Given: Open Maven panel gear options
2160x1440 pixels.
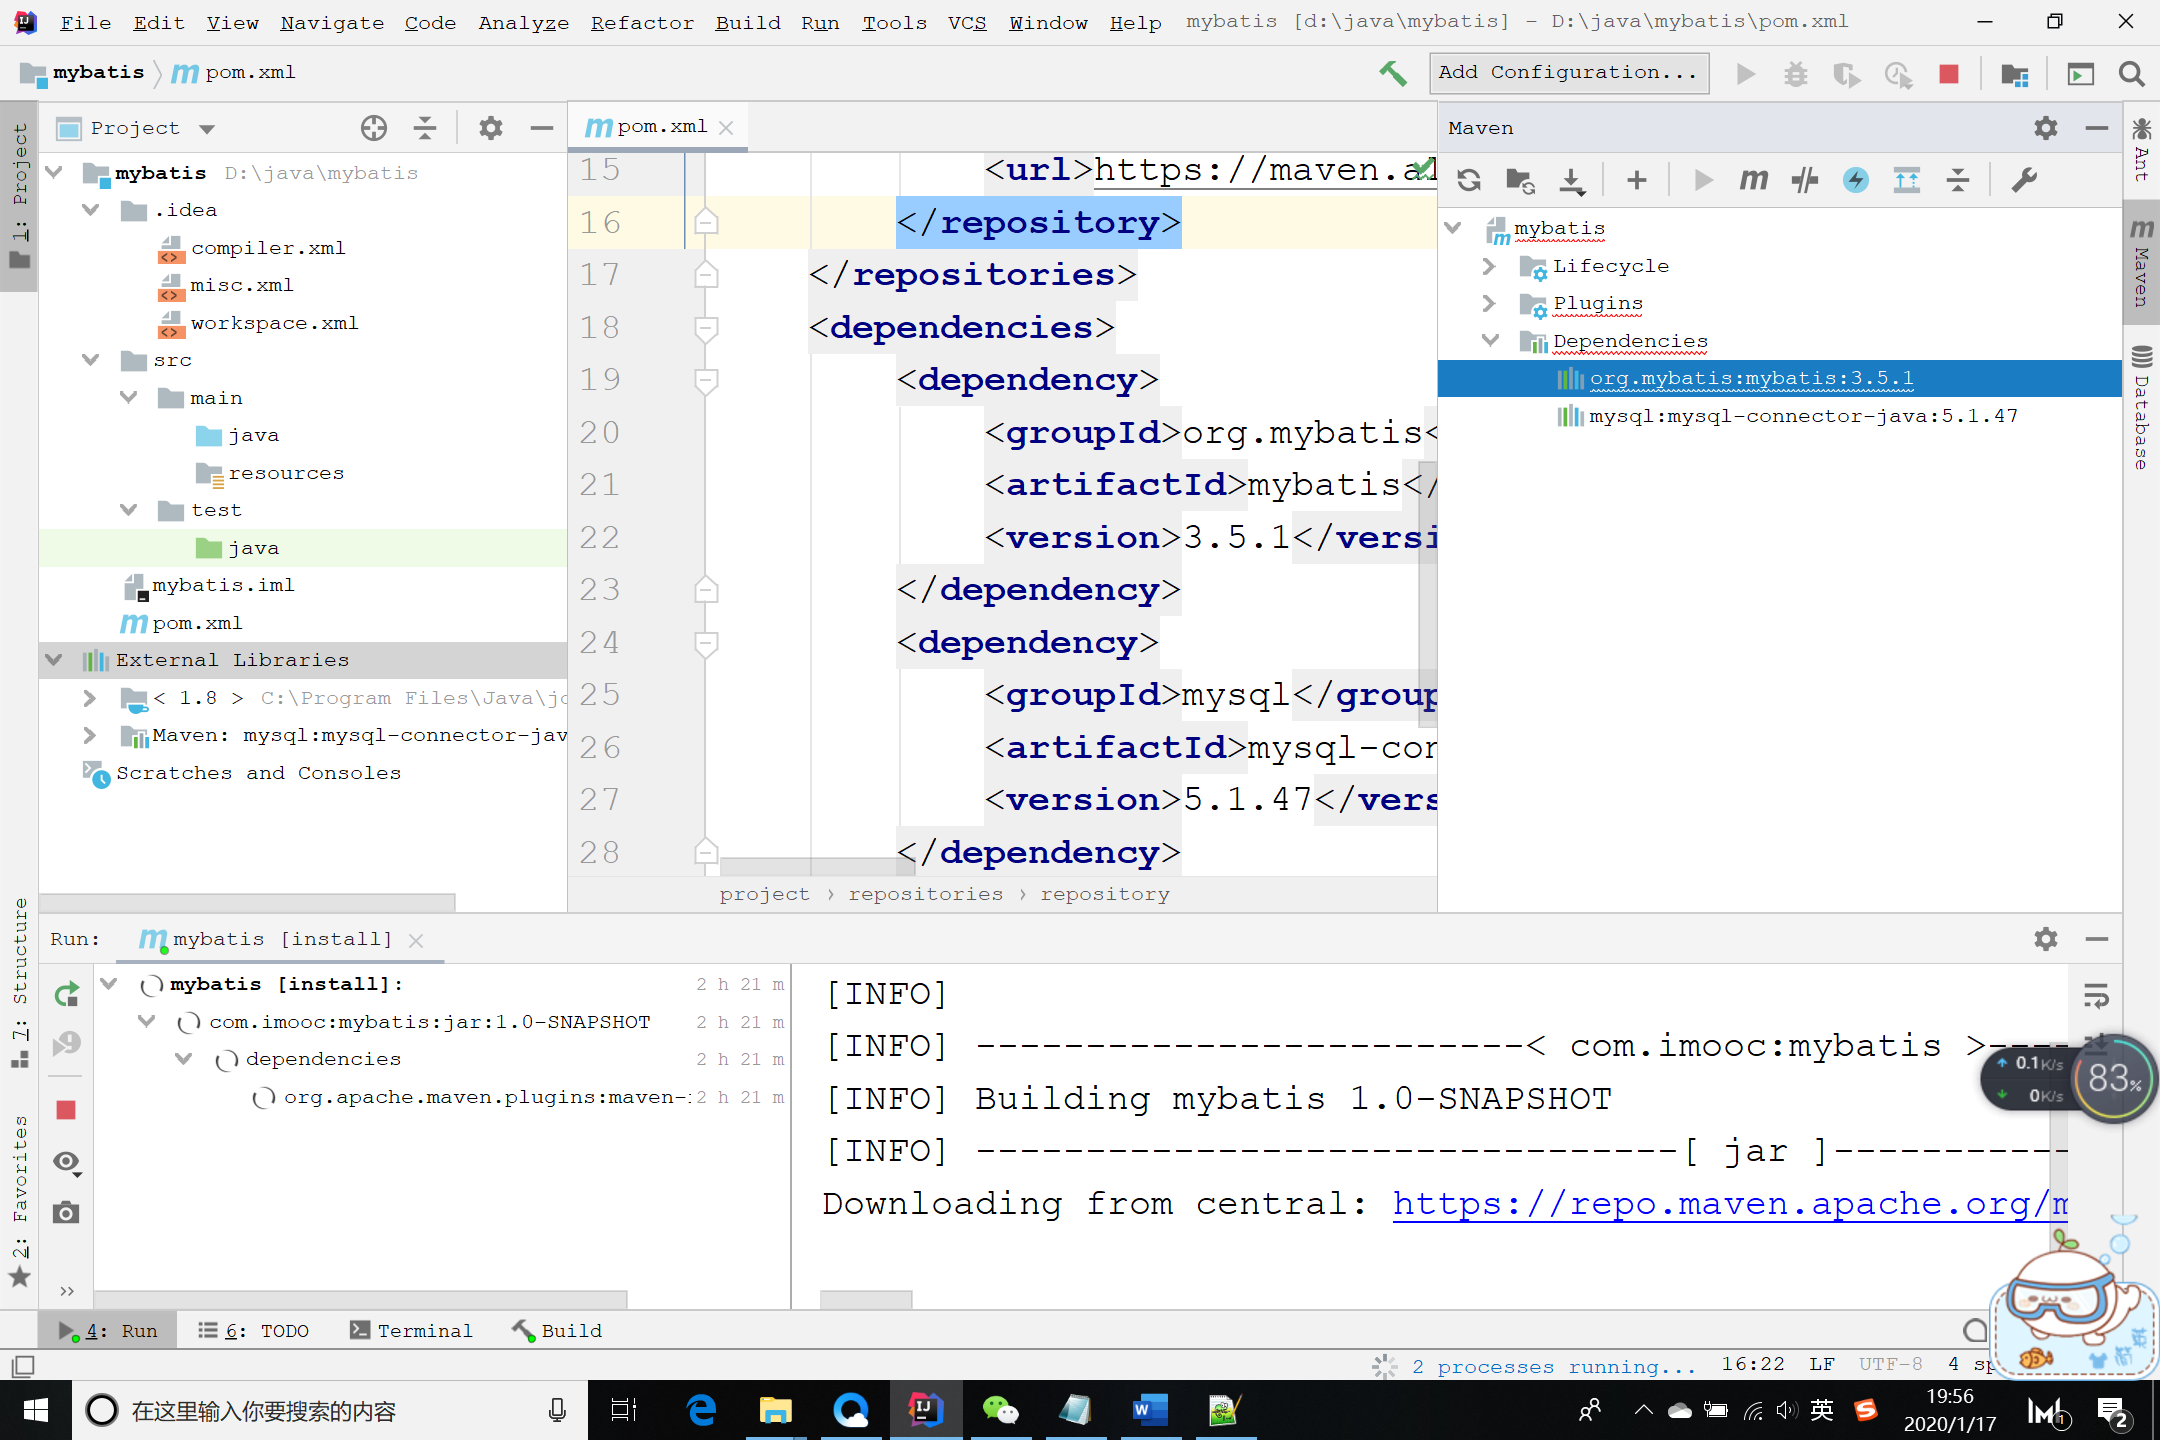Looking at the screenshot, I should point(2046,128).
